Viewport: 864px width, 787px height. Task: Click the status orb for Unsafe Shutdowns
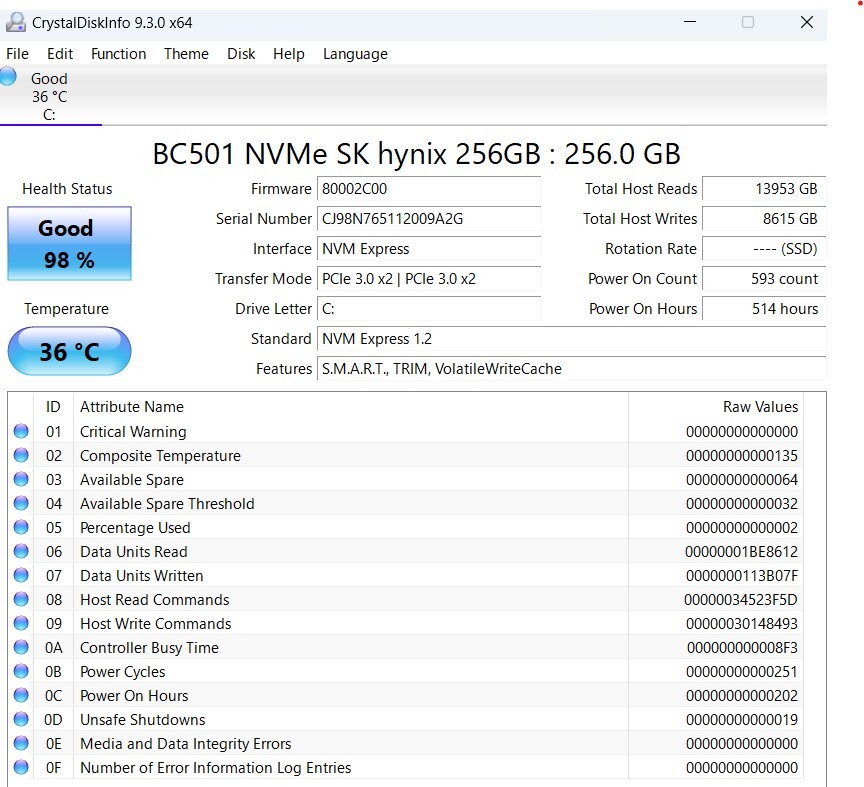click(21, 720)
